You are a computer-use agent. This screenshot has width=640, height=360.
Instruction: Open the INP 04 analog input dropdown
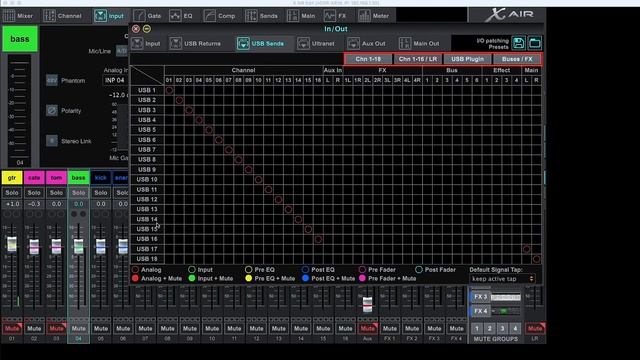point(115,80)
